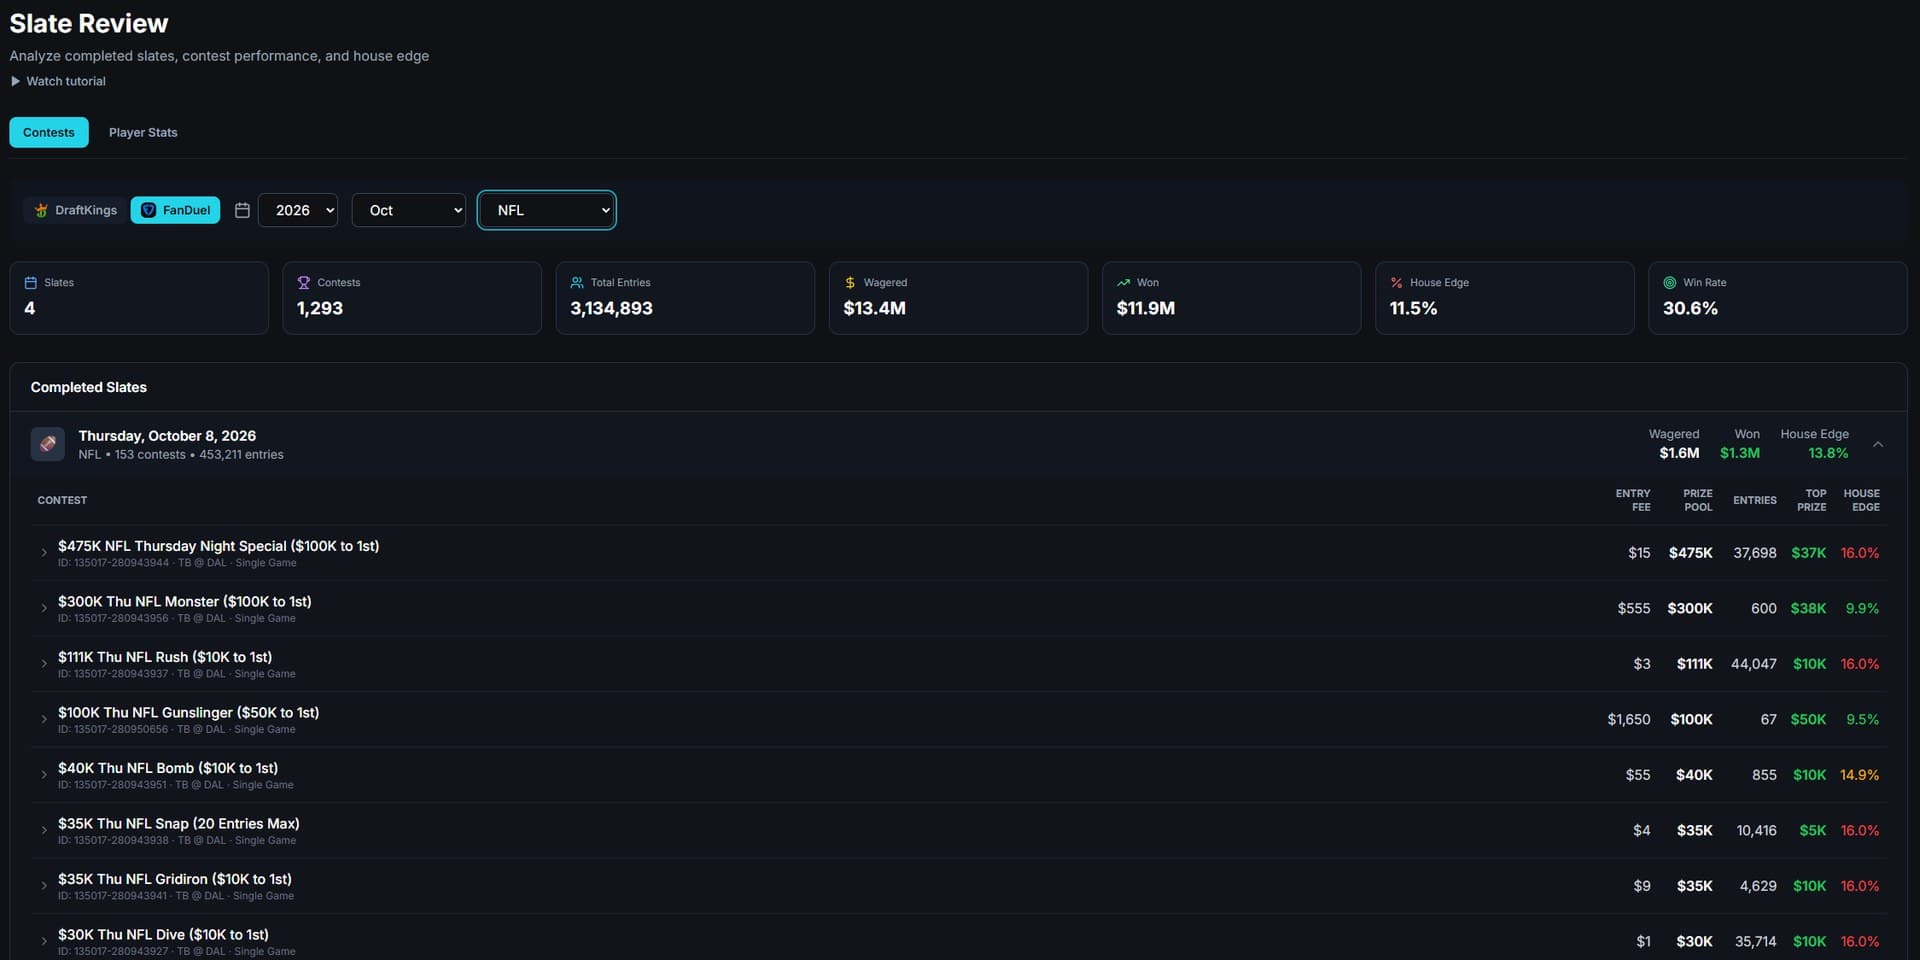Expand the $35K Thu NFL Snap row

point(44,830)
